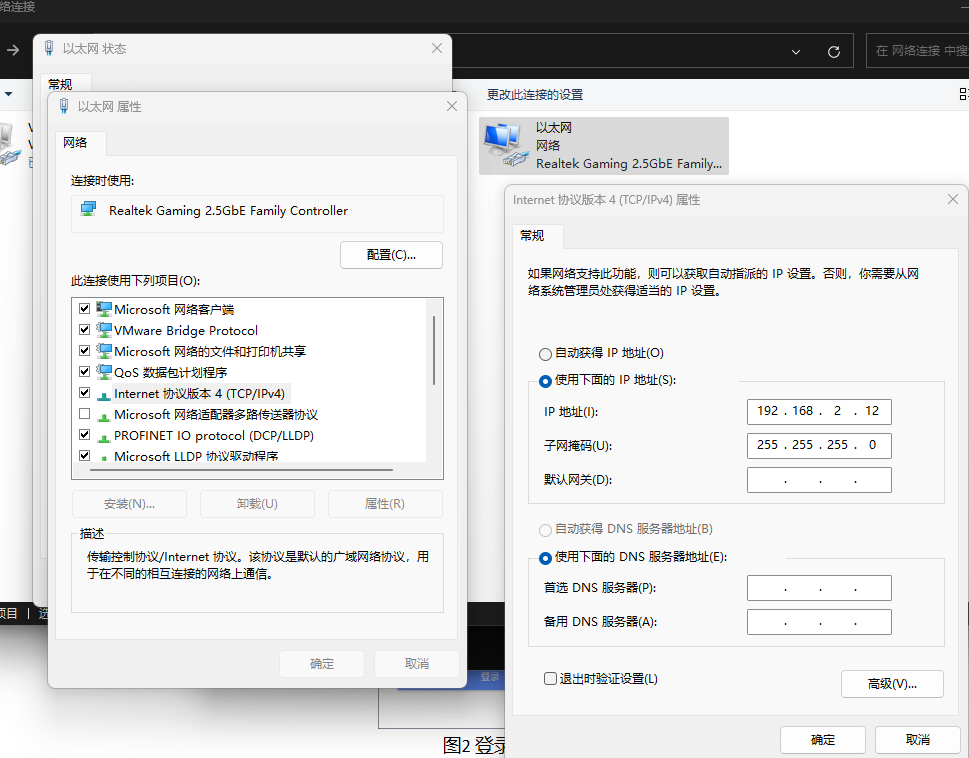Select the 常规 tab in IPv4 properties
Image resolution: width=969 pixels, height=758 pixels.
coord(532,236)
